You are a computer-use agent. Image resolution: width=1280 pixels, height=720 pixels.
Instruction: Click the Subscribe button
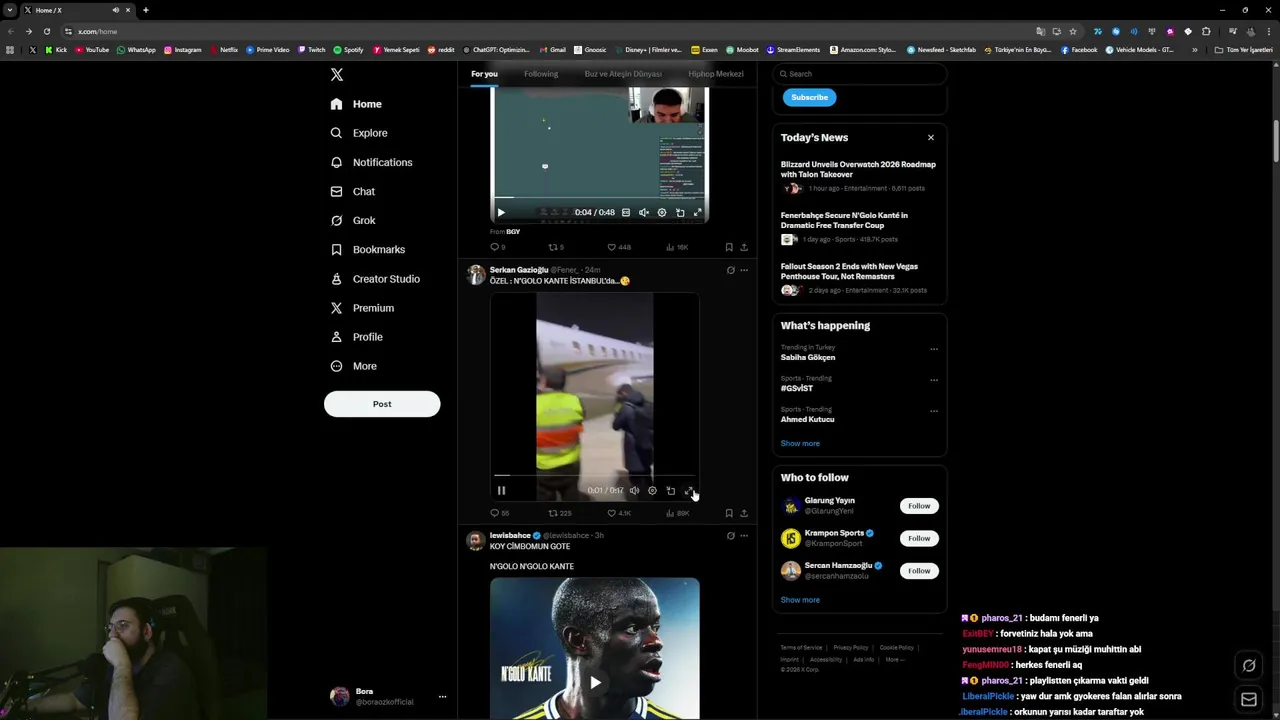810,97
